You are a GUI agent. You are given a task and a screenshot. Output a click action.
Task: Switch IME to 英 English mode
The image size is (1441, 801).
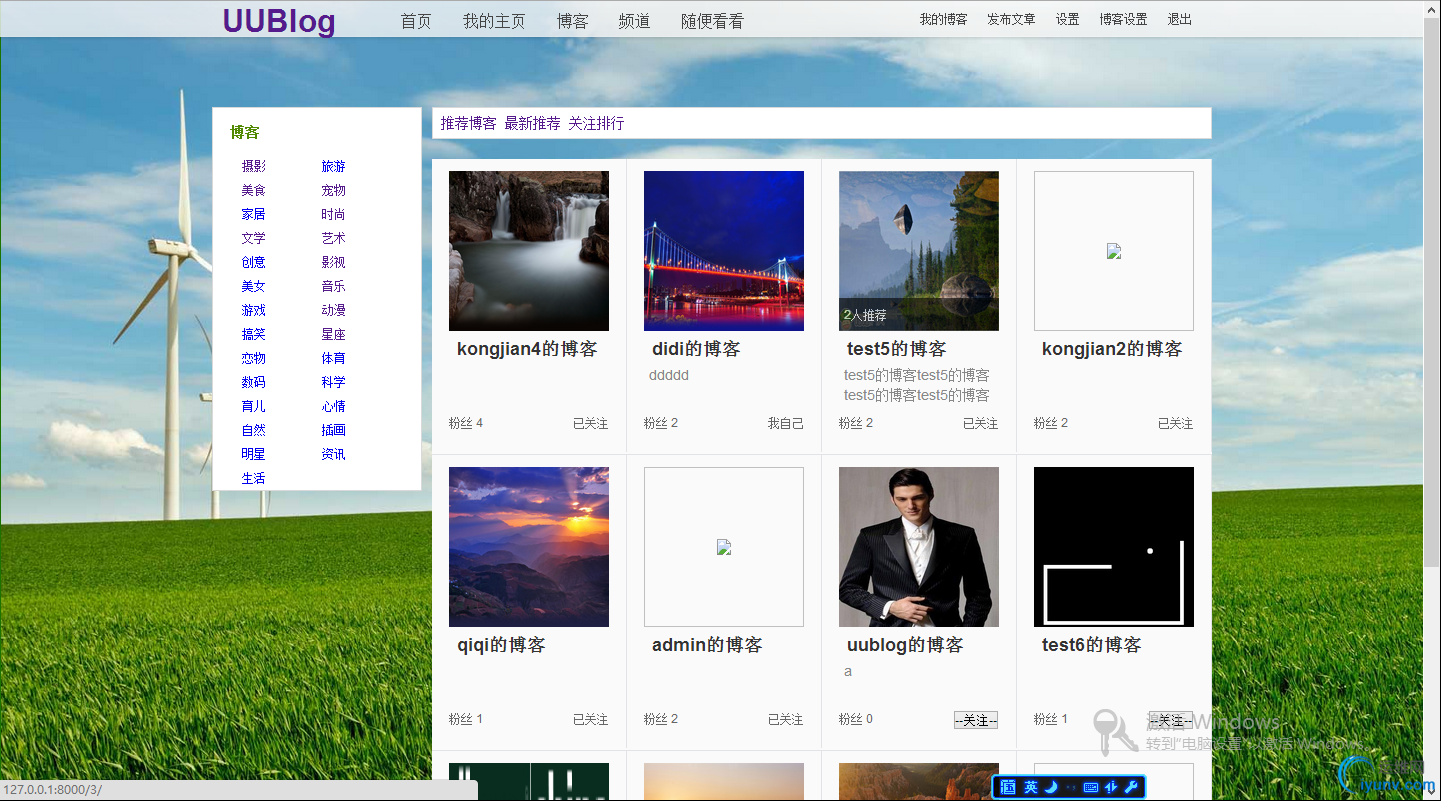click(x=1031, y=787)
